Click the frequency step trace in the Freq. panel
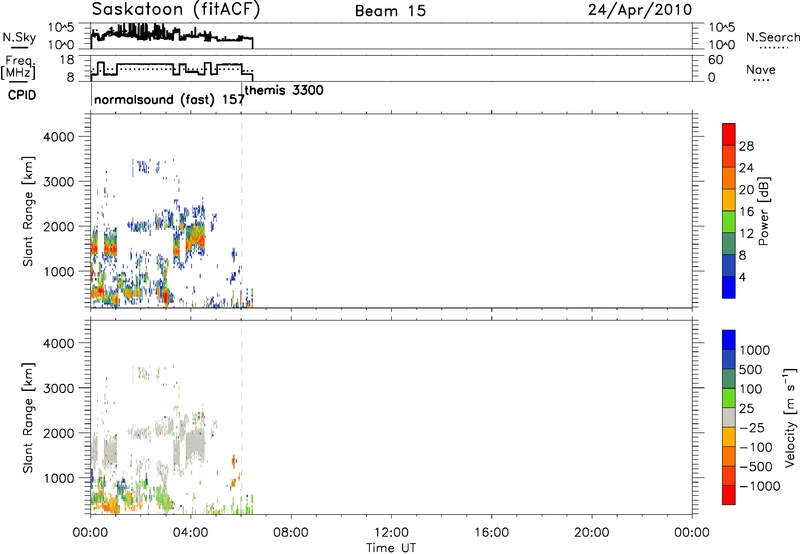 pos(171,69)
